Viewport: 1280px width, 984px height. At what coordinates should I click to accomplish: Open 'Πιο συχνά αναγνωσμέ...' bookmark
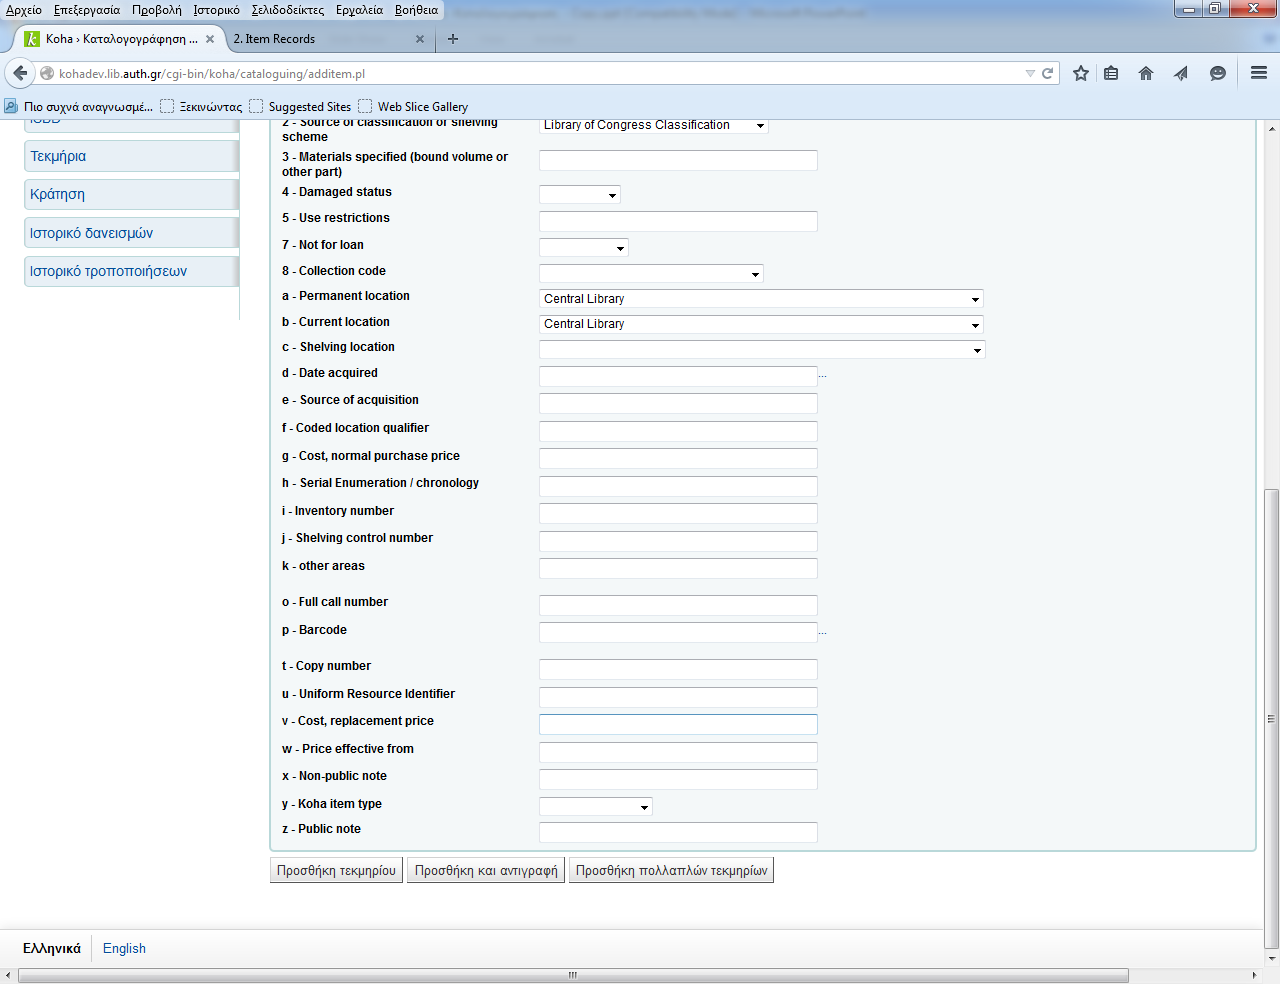(79, 106)
